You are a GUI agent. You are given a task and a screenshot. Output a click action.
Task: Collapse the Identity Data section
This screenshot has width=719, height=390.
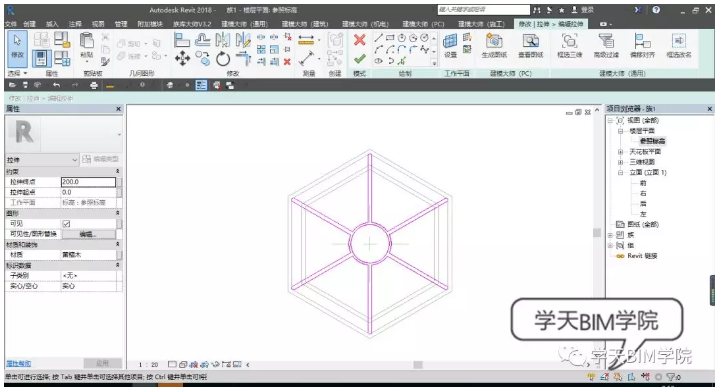click(117, 265)
